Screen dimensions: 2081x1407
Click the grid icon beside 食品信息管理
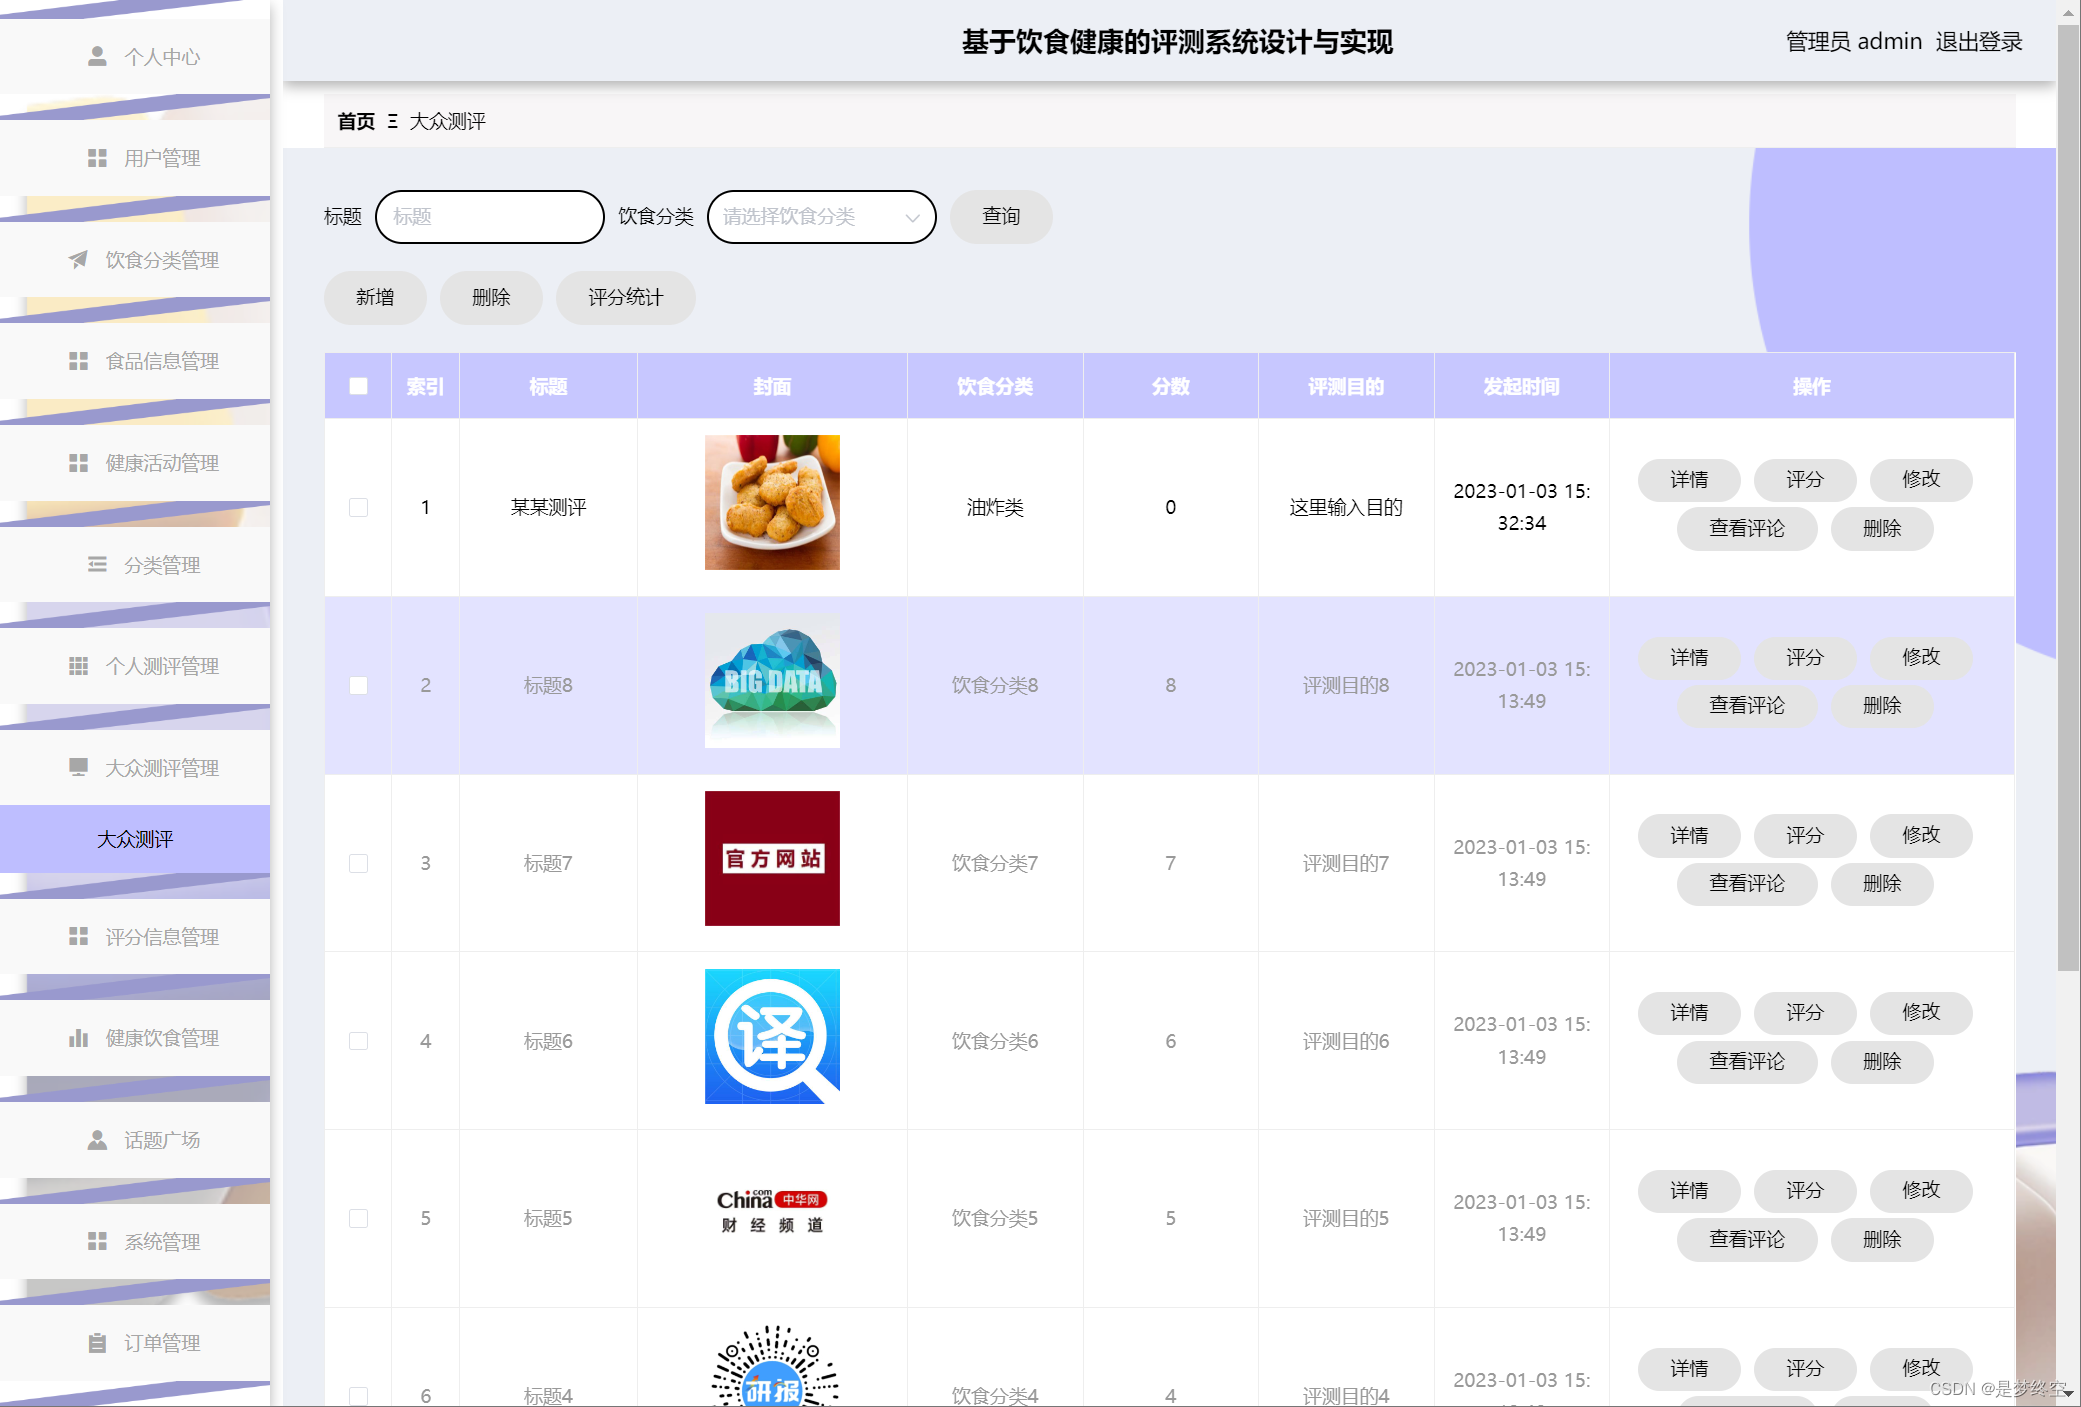[78, 361]
